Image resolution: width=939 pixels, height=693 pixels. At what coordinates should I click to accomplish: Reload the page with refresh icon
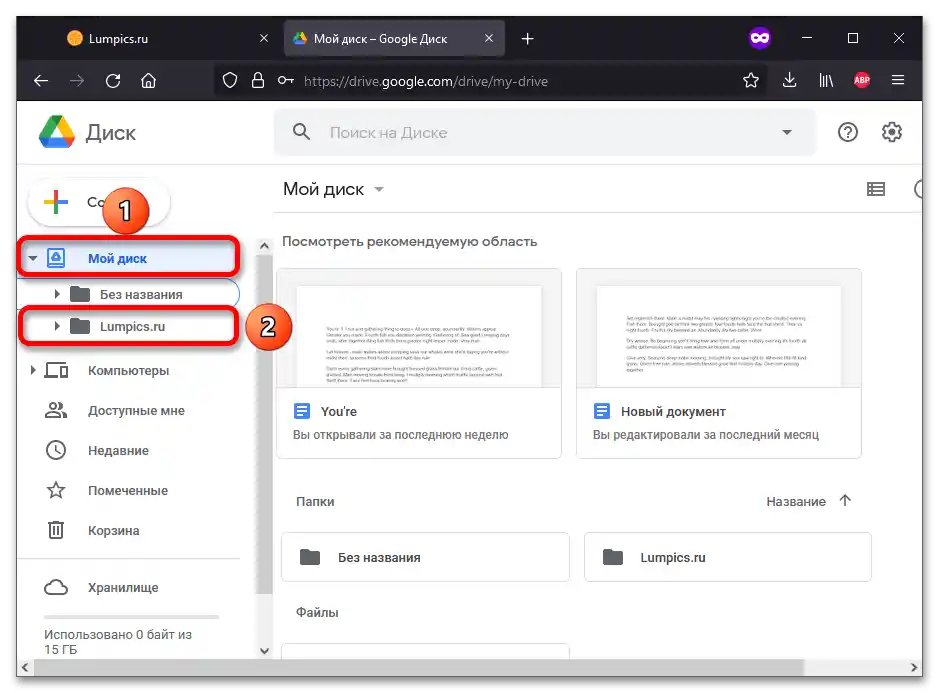113,80
